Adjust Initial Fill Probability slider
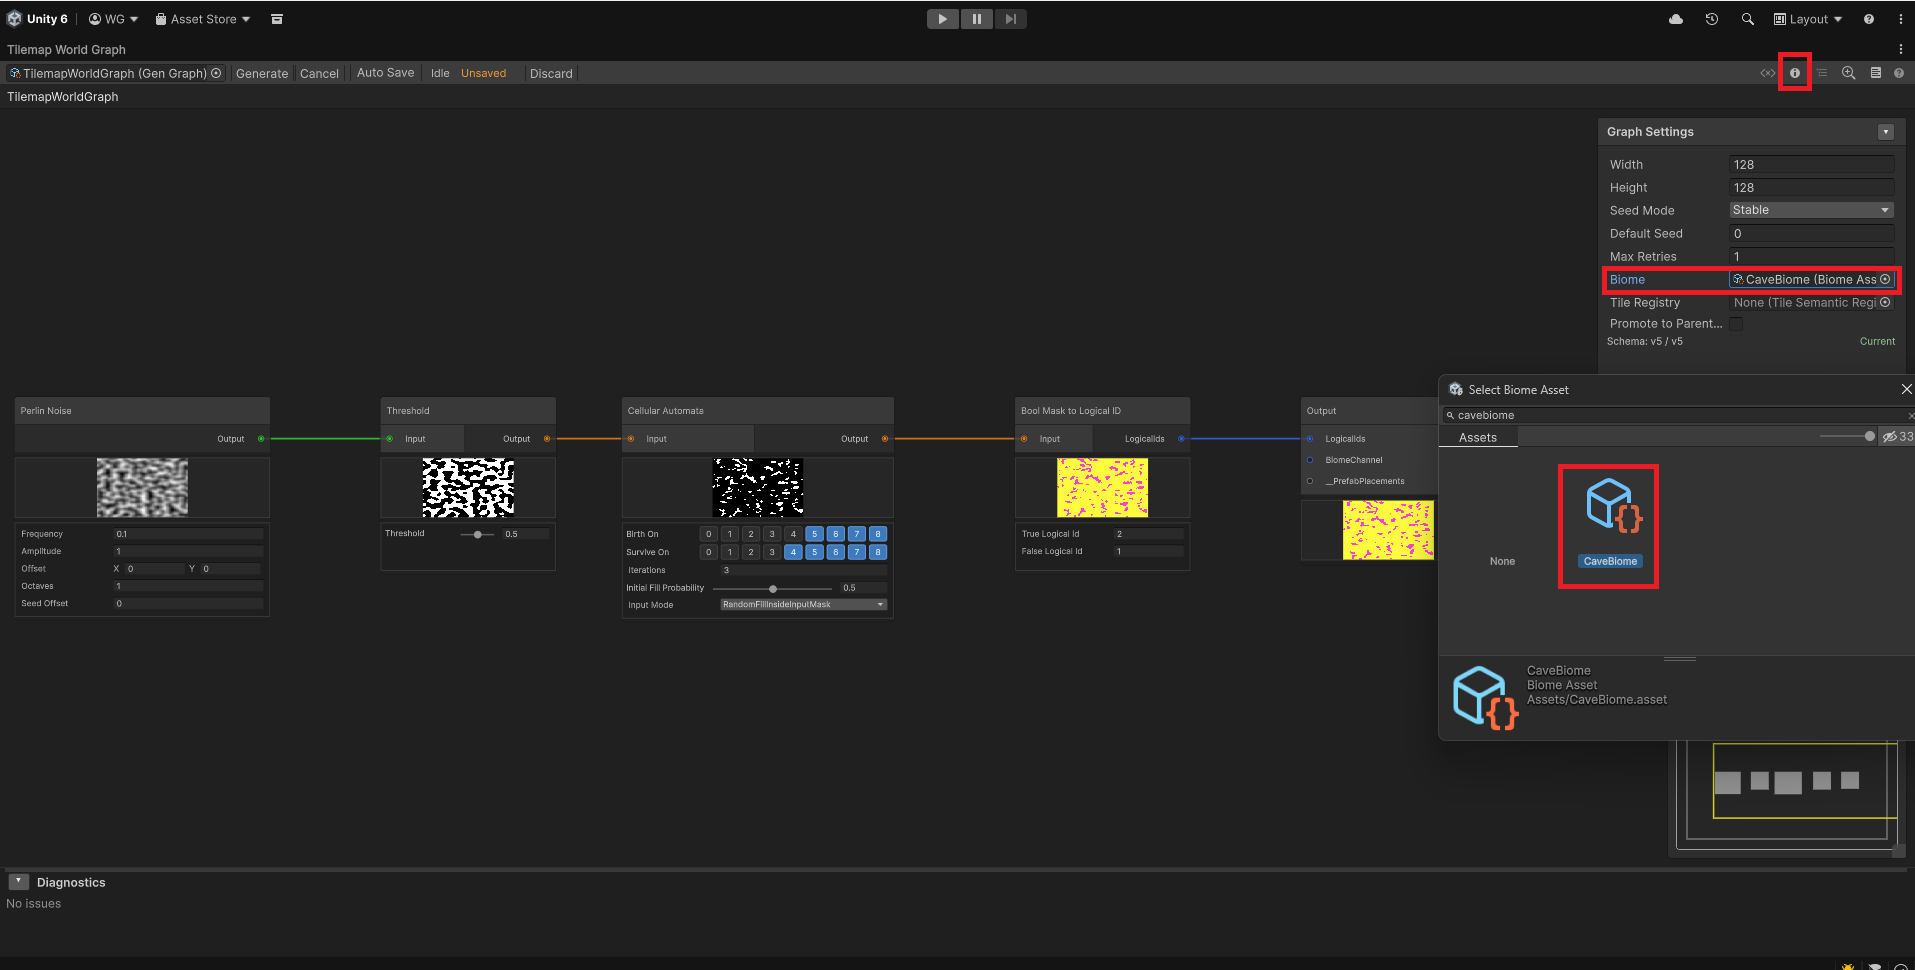This screenshot has width=1915, height=970. [x=773, y=588]
